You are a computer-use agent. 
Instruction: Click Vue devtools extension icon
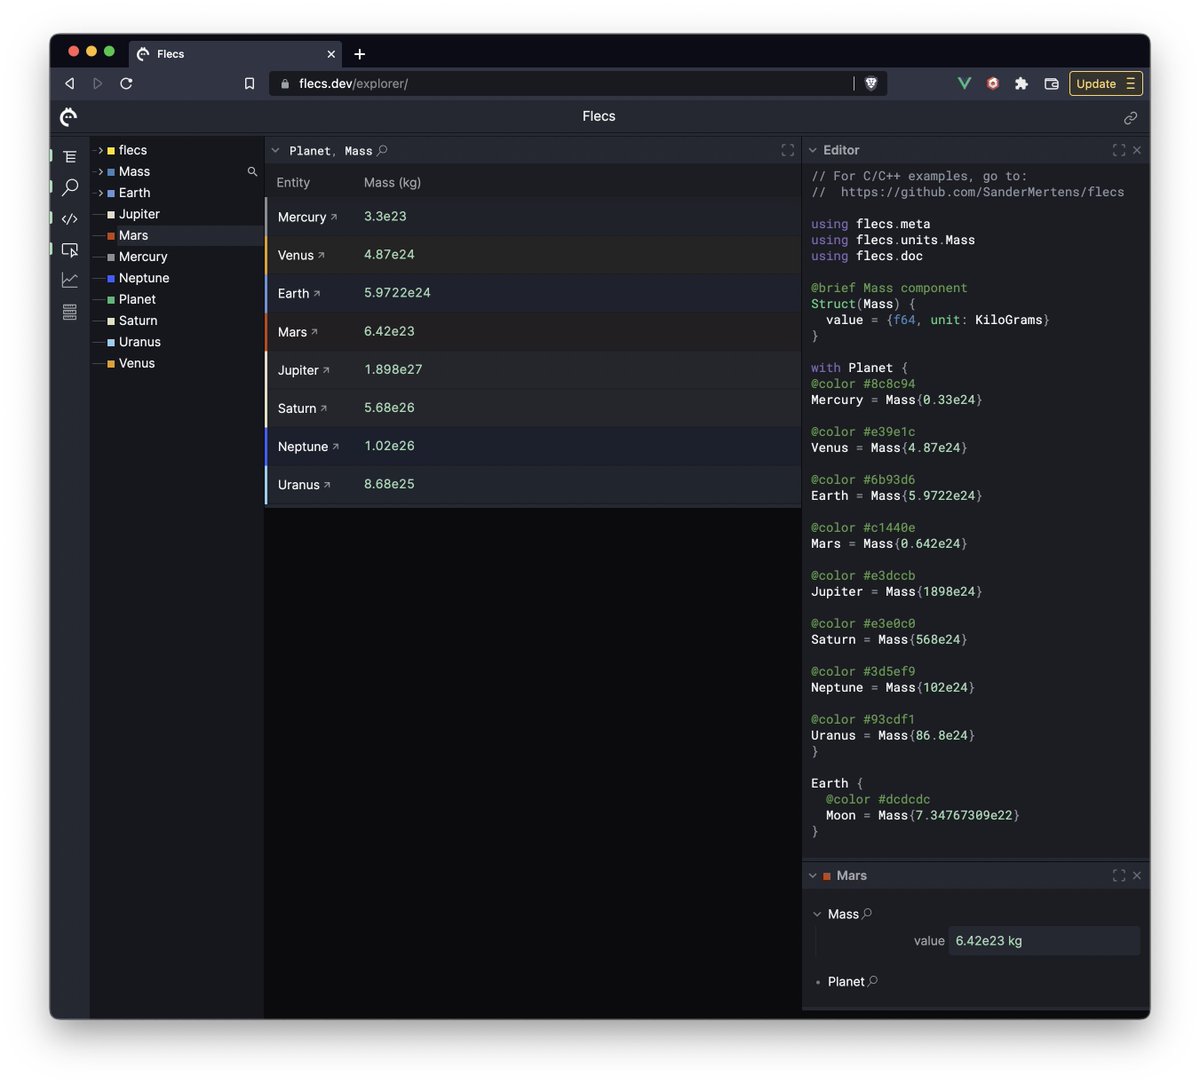tap(964, 83)
